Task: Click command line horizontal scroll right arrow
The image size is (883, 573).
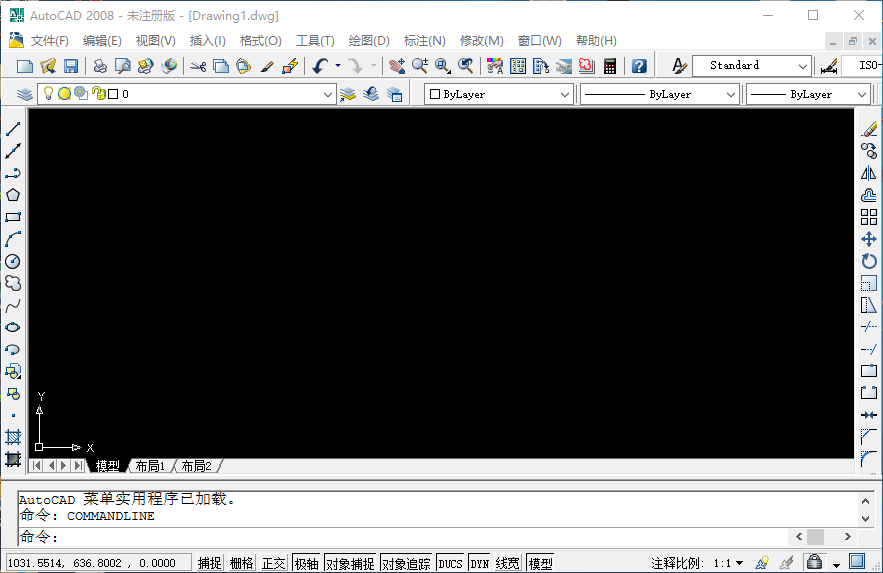Action: pyautogui.click(x=848, y=537)
